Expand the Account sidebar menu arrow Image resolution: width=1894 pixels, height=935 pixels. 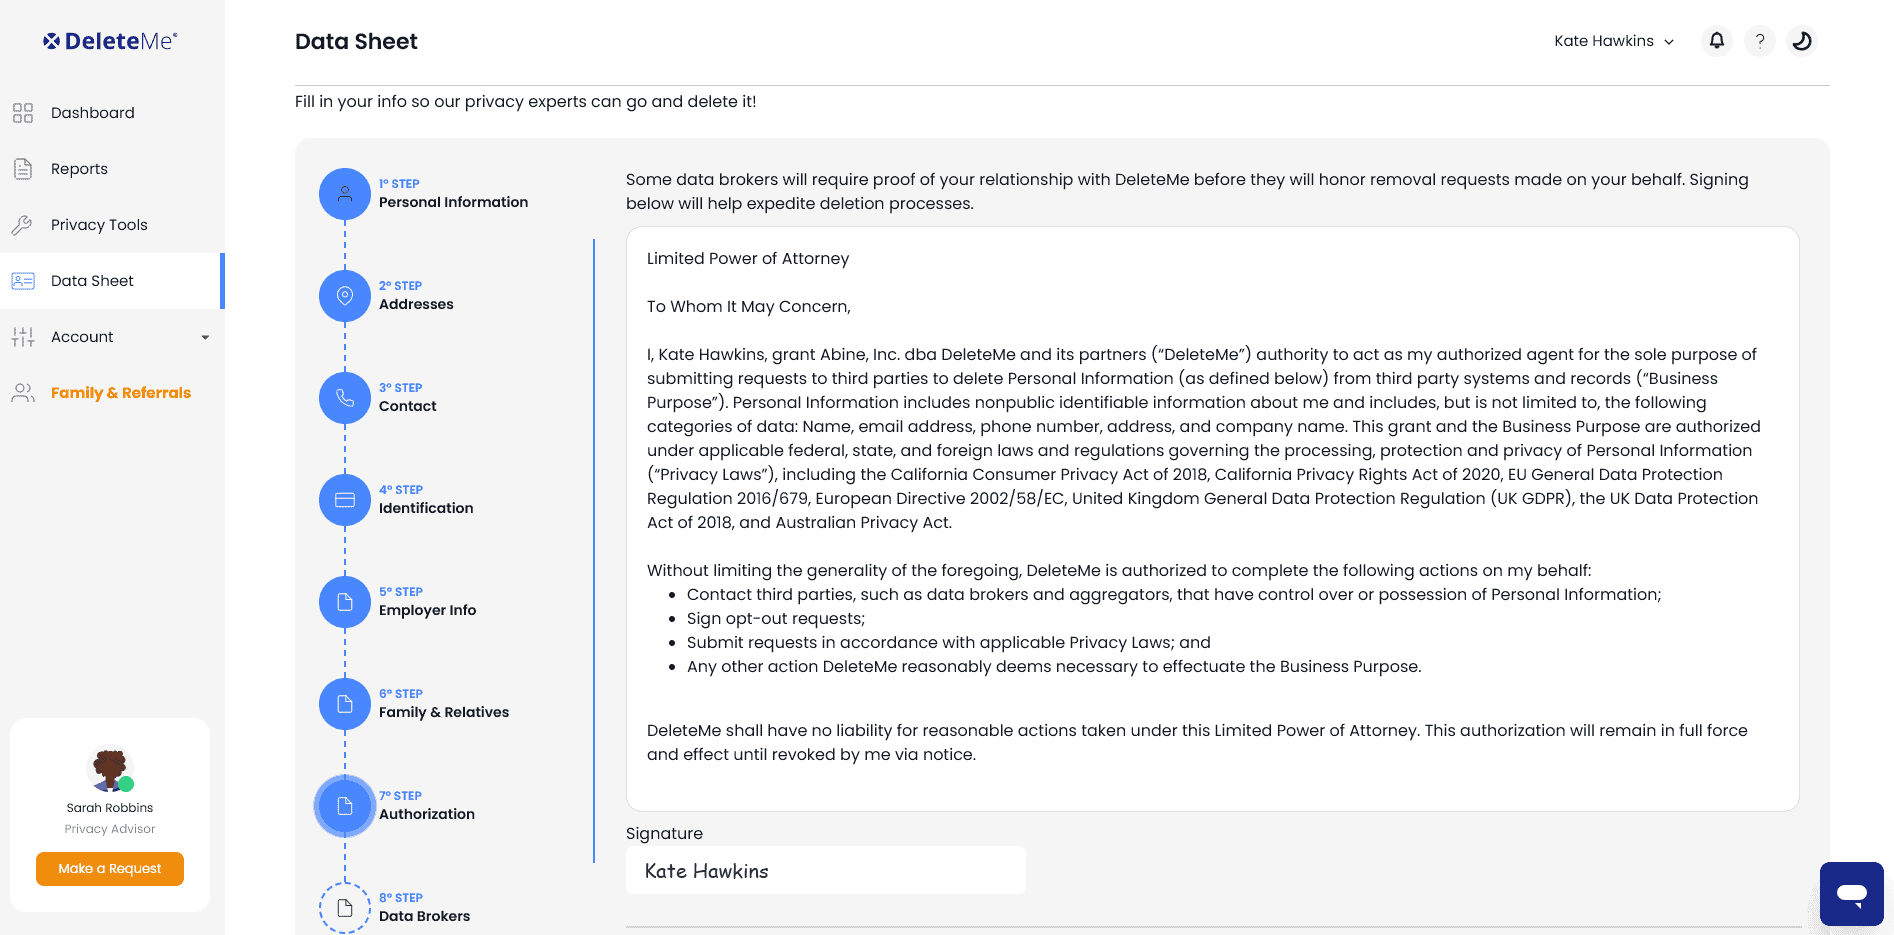205,337
